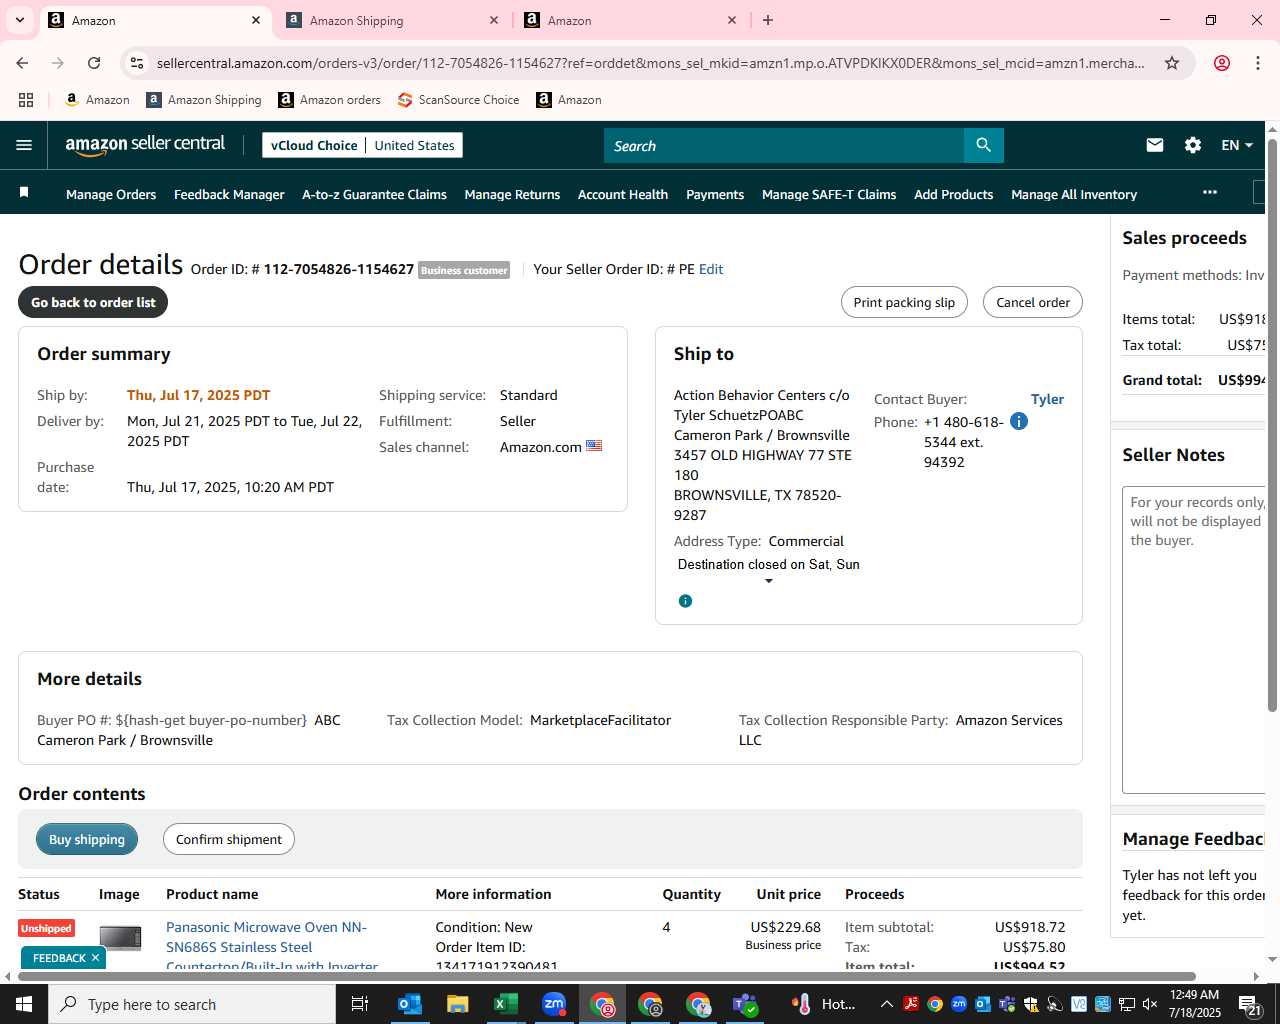Click the phone info icon
1280x1024 pixels.
pyautogui.click(x=1019, y=421)
